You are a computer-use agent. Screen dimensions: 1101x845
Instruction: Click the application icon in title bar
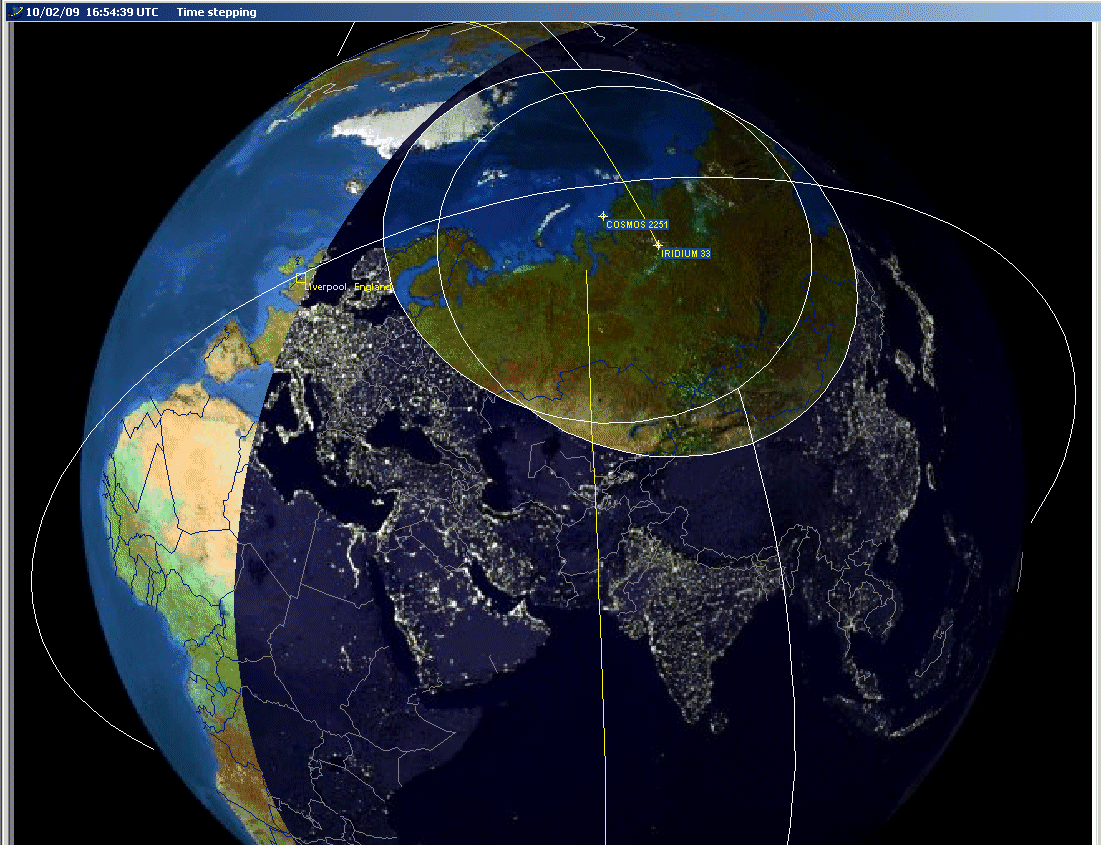pos(17,11)
